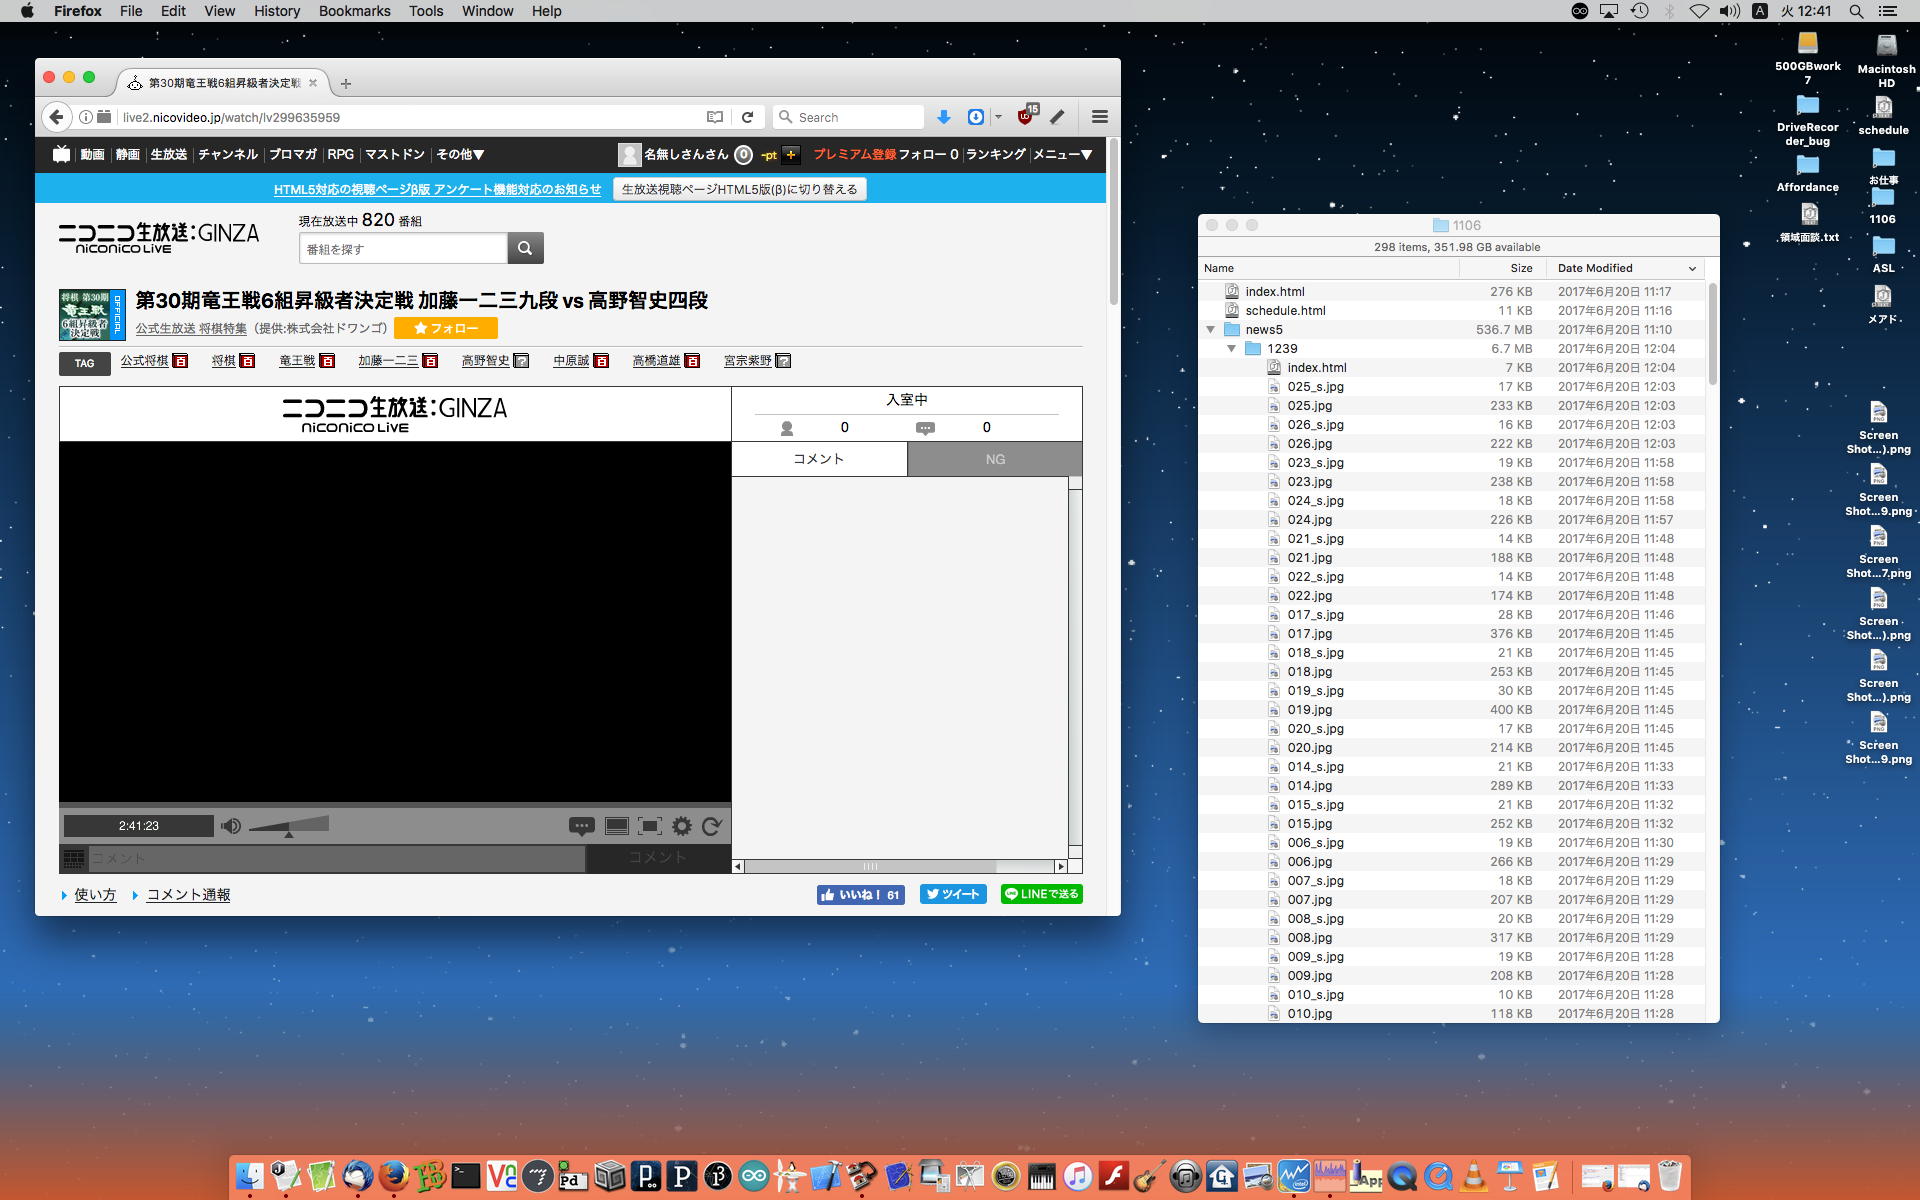Screen dimensions: 1920x1200
Task: Open the Bookmarks menu
Action: [x=354, y=11]
